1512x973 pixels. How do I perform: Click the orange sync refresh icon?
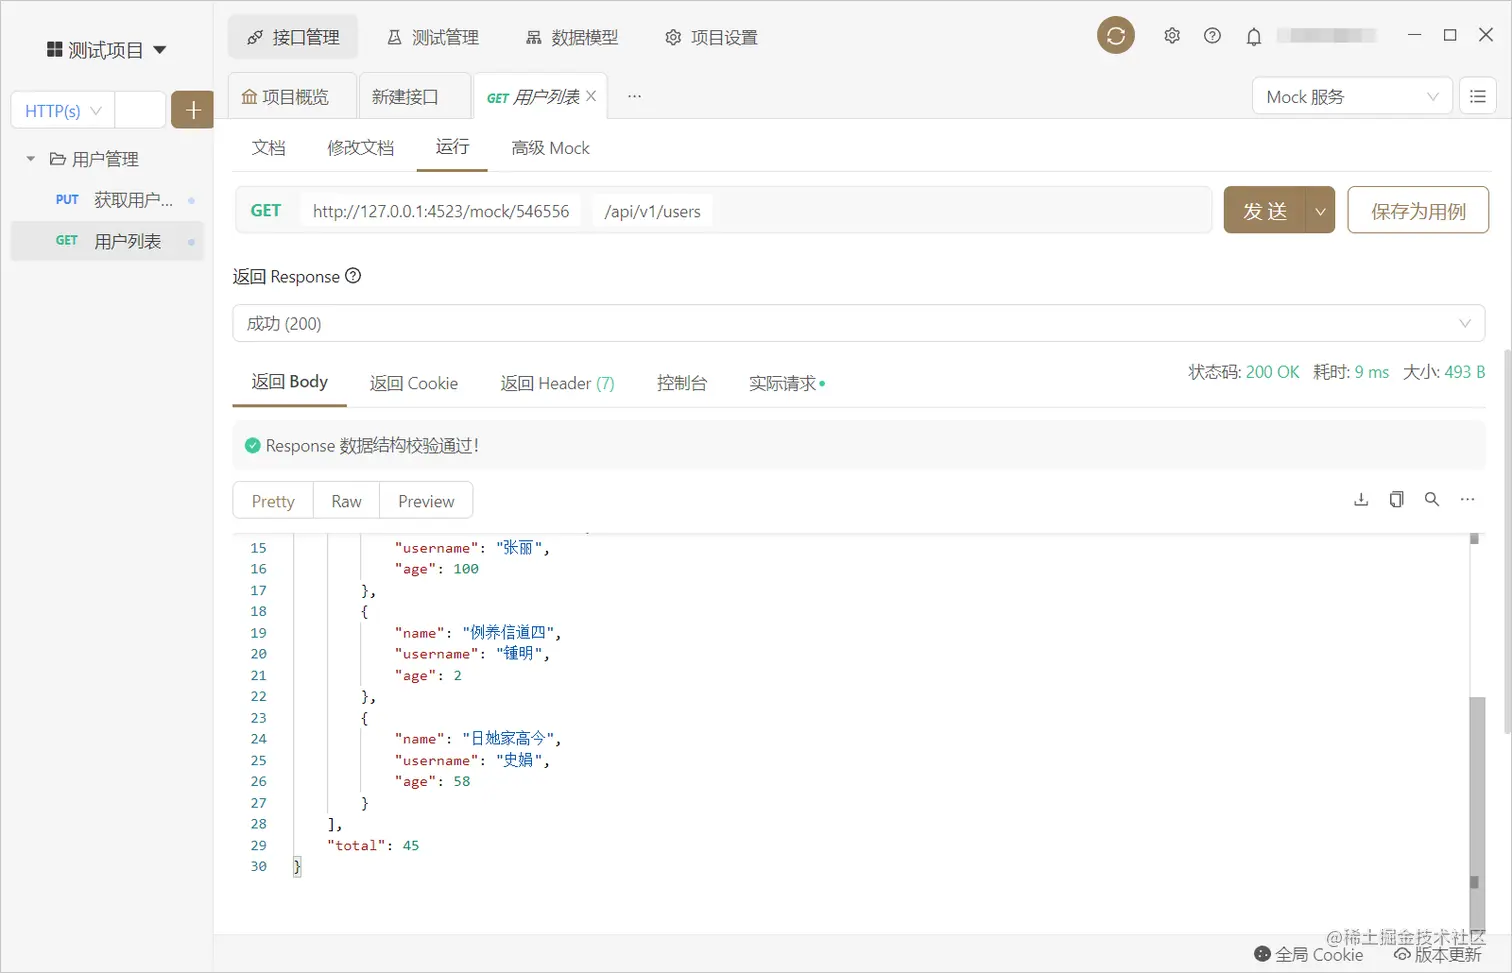point(1116,36)
